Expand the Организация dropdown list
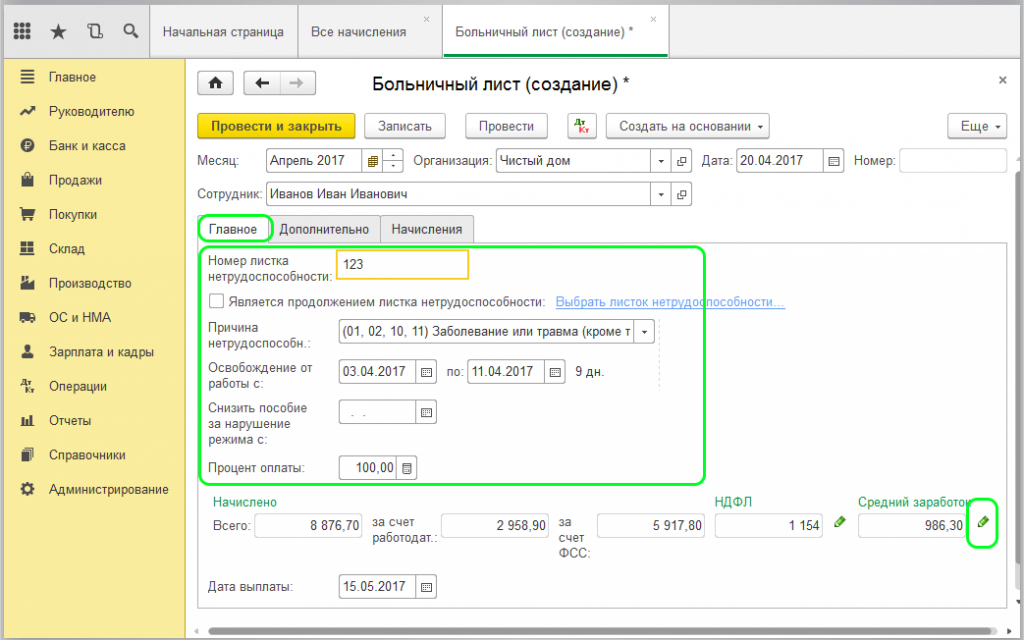Image resolution: width=1024 pixels, height=640 pixels. coord(660,161)
